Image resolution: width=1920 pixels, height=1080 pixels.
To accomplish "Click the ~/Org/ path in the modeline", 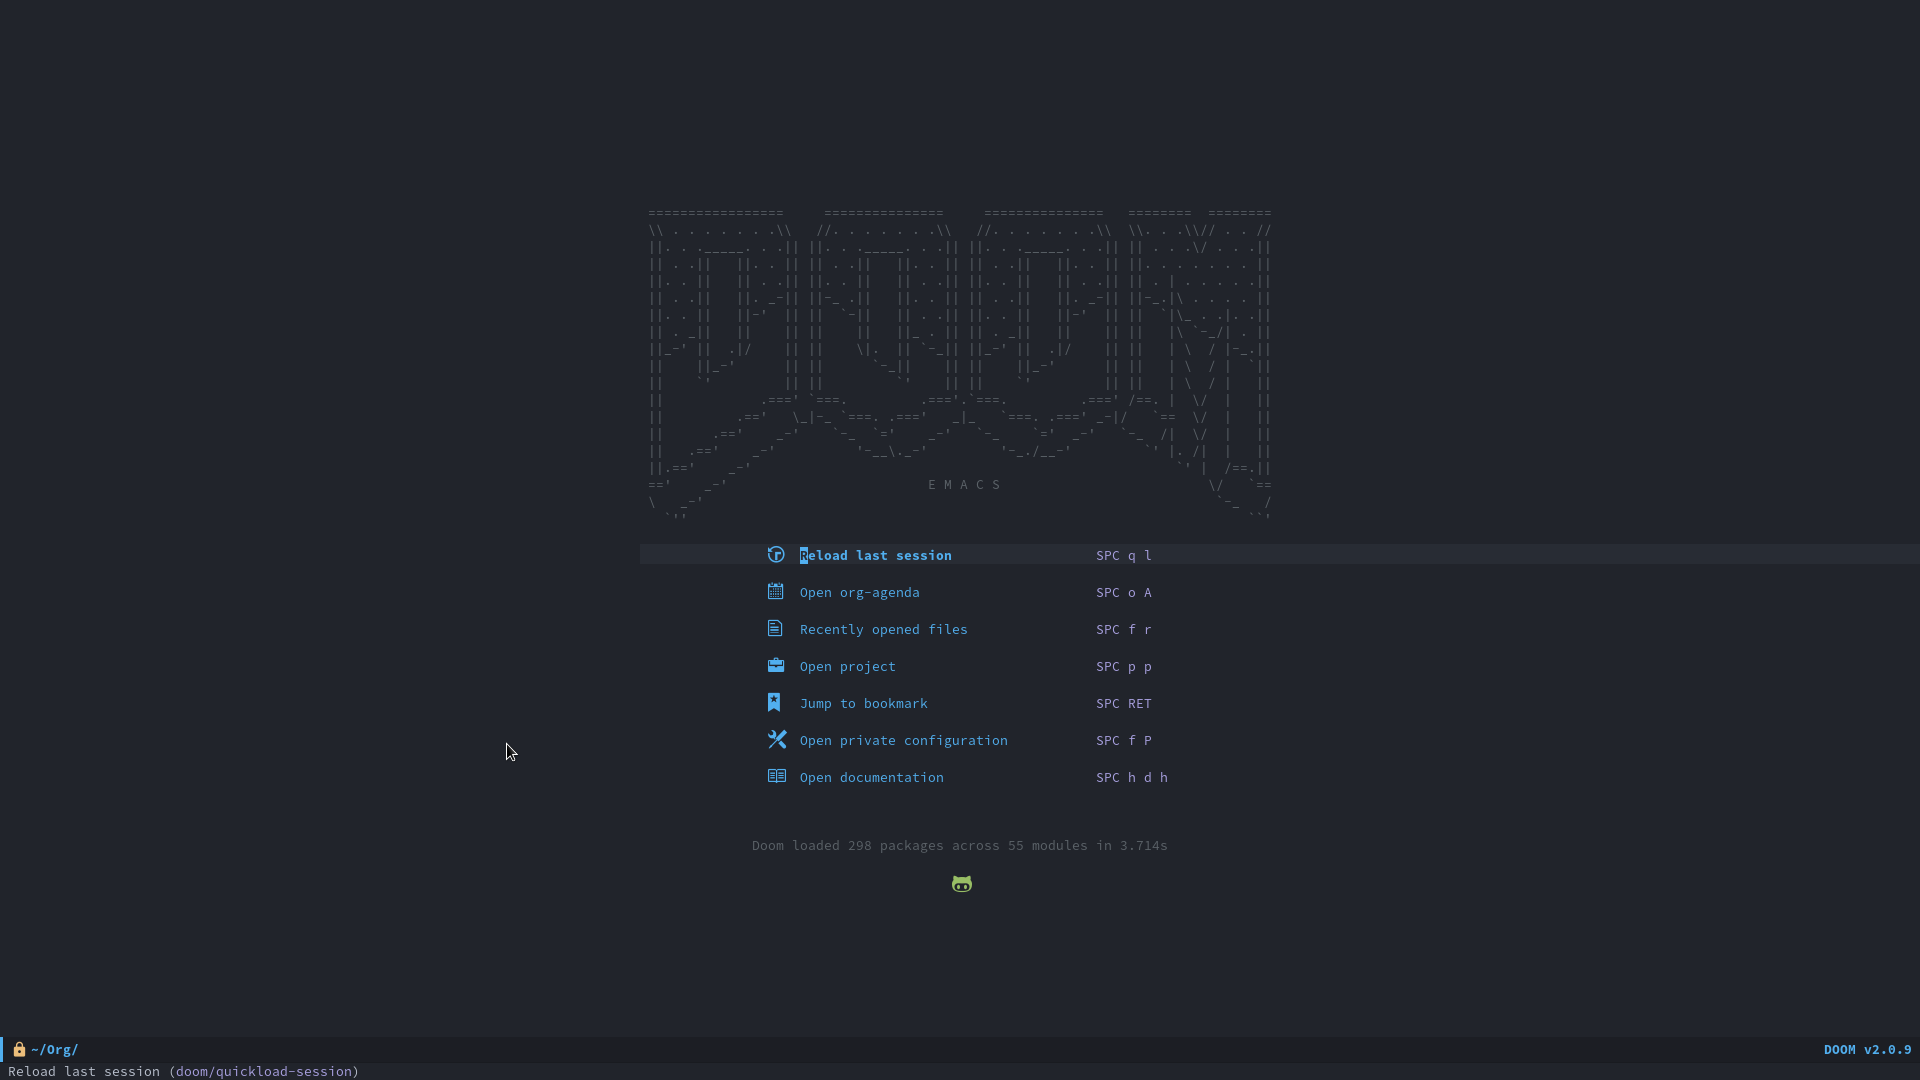I will coord(54,1049).
